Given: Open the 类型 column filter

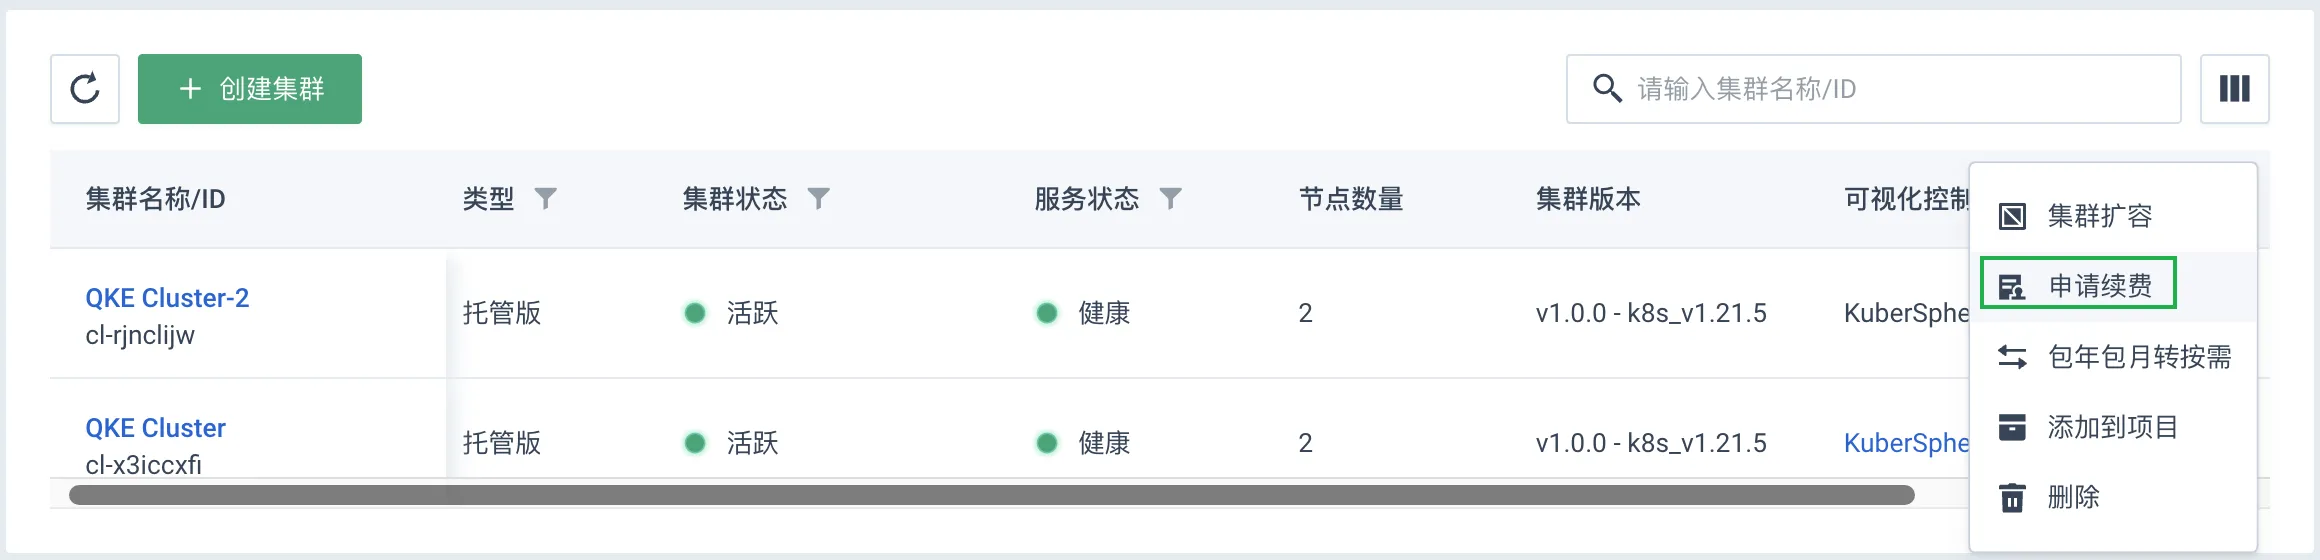Looking at the screenshot, I should pyautogui.click(x=545, y=199).
